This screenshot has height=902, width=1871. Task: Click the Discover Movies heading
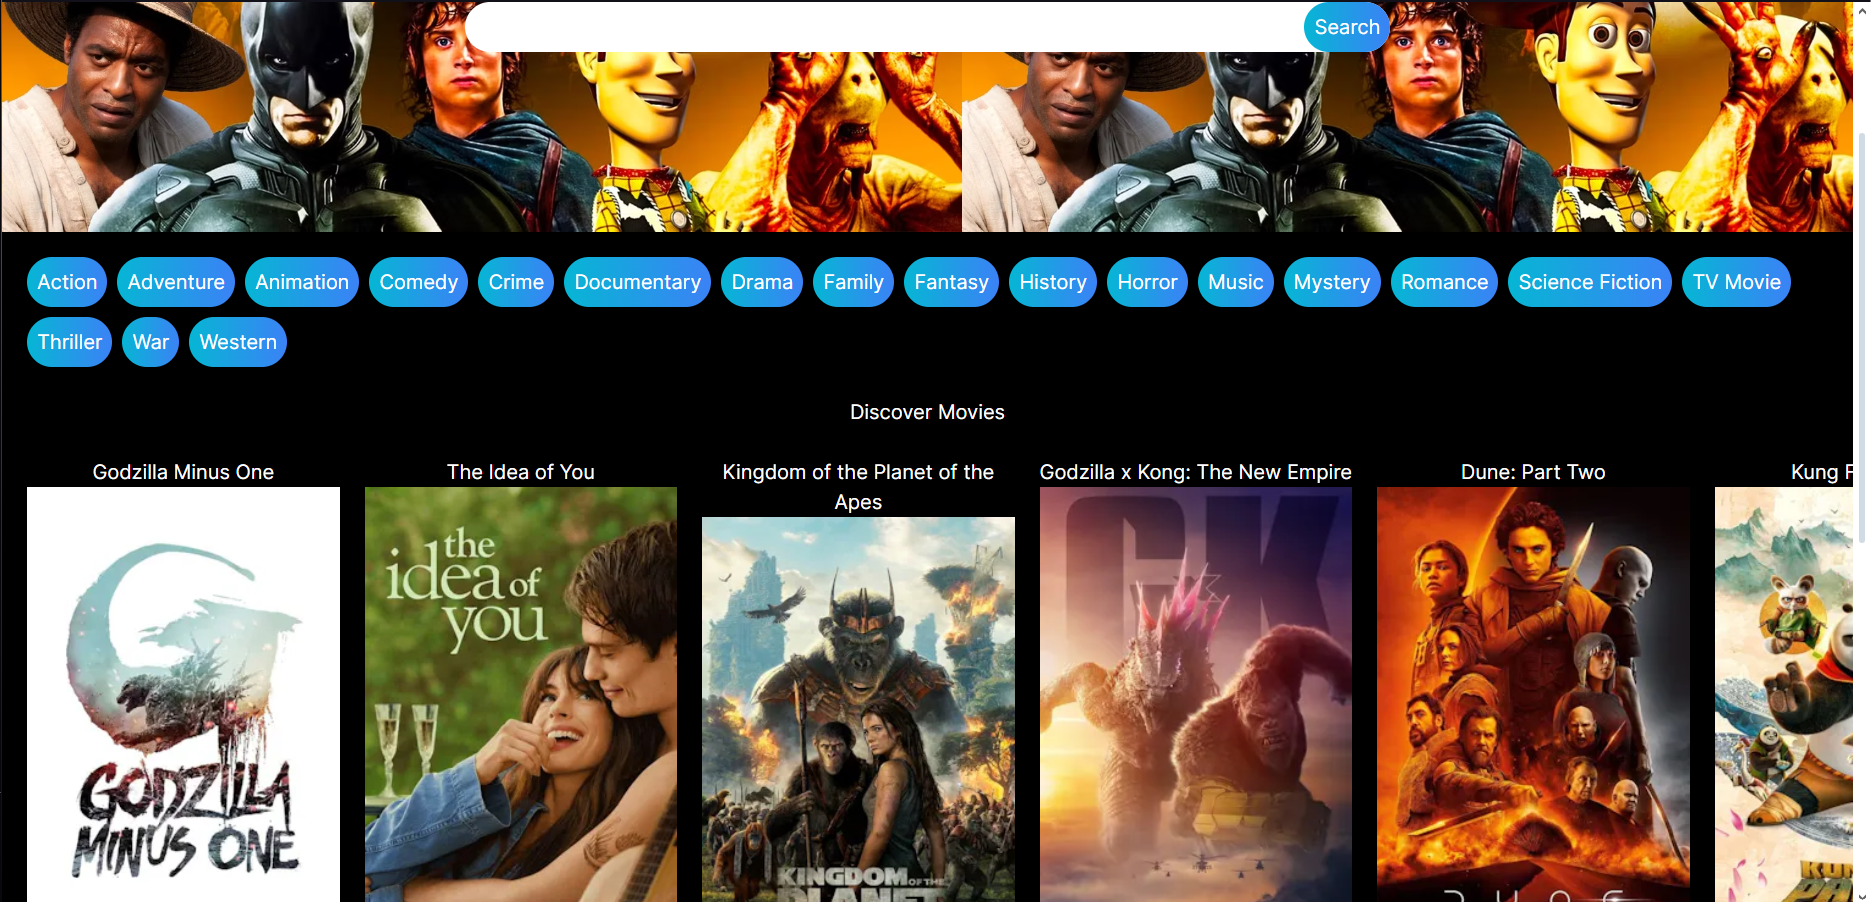(927, 412)
